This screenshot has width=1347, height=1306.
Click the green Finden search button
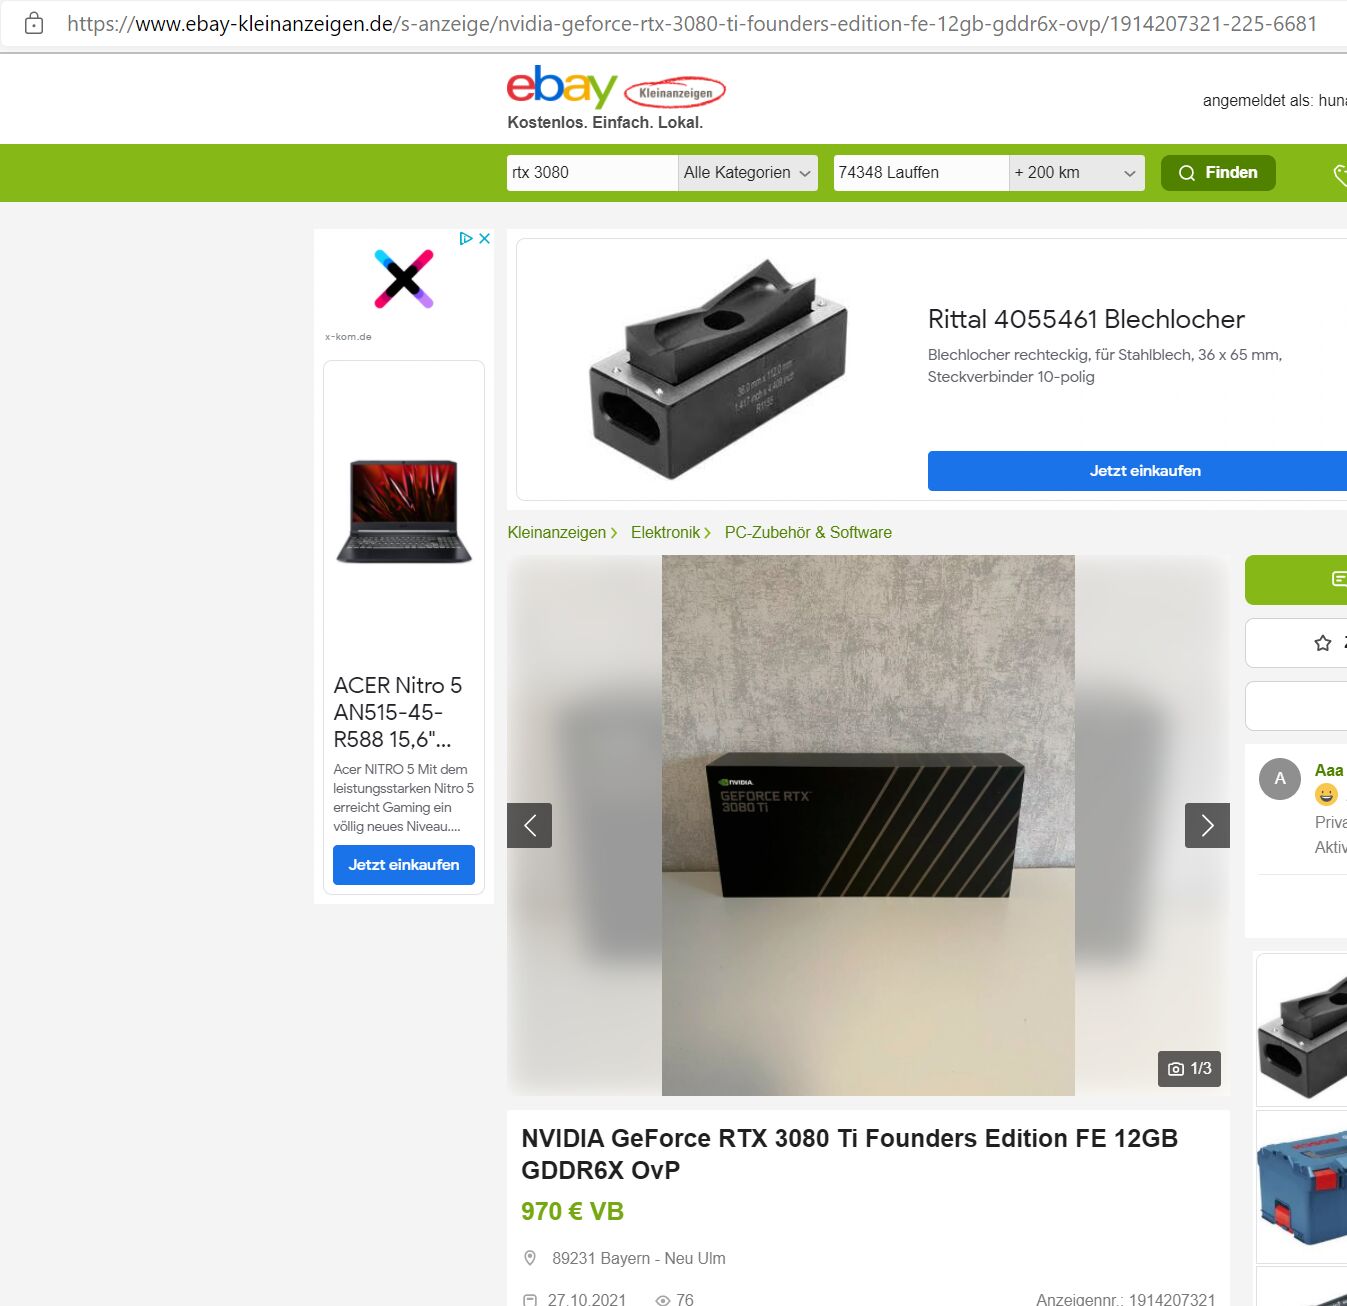[1218, 173]
